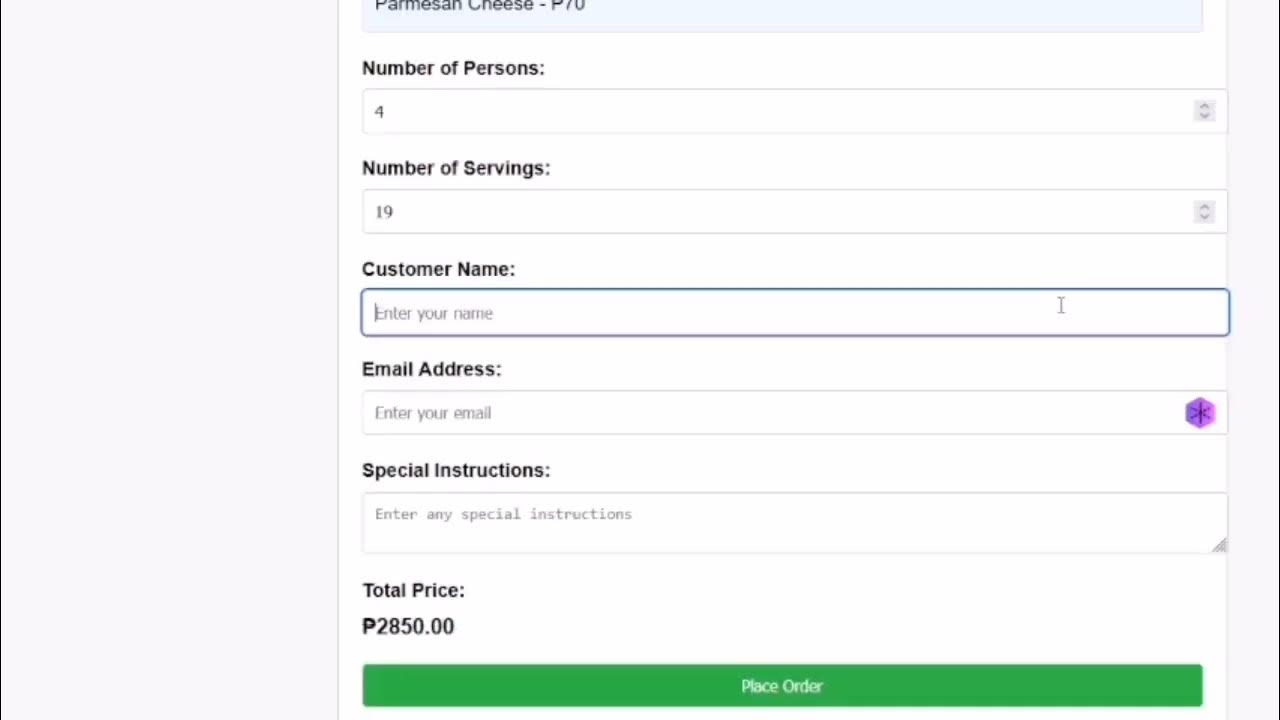
Task: Click the "Number of Servings:" label
Action: coord(456,168)
